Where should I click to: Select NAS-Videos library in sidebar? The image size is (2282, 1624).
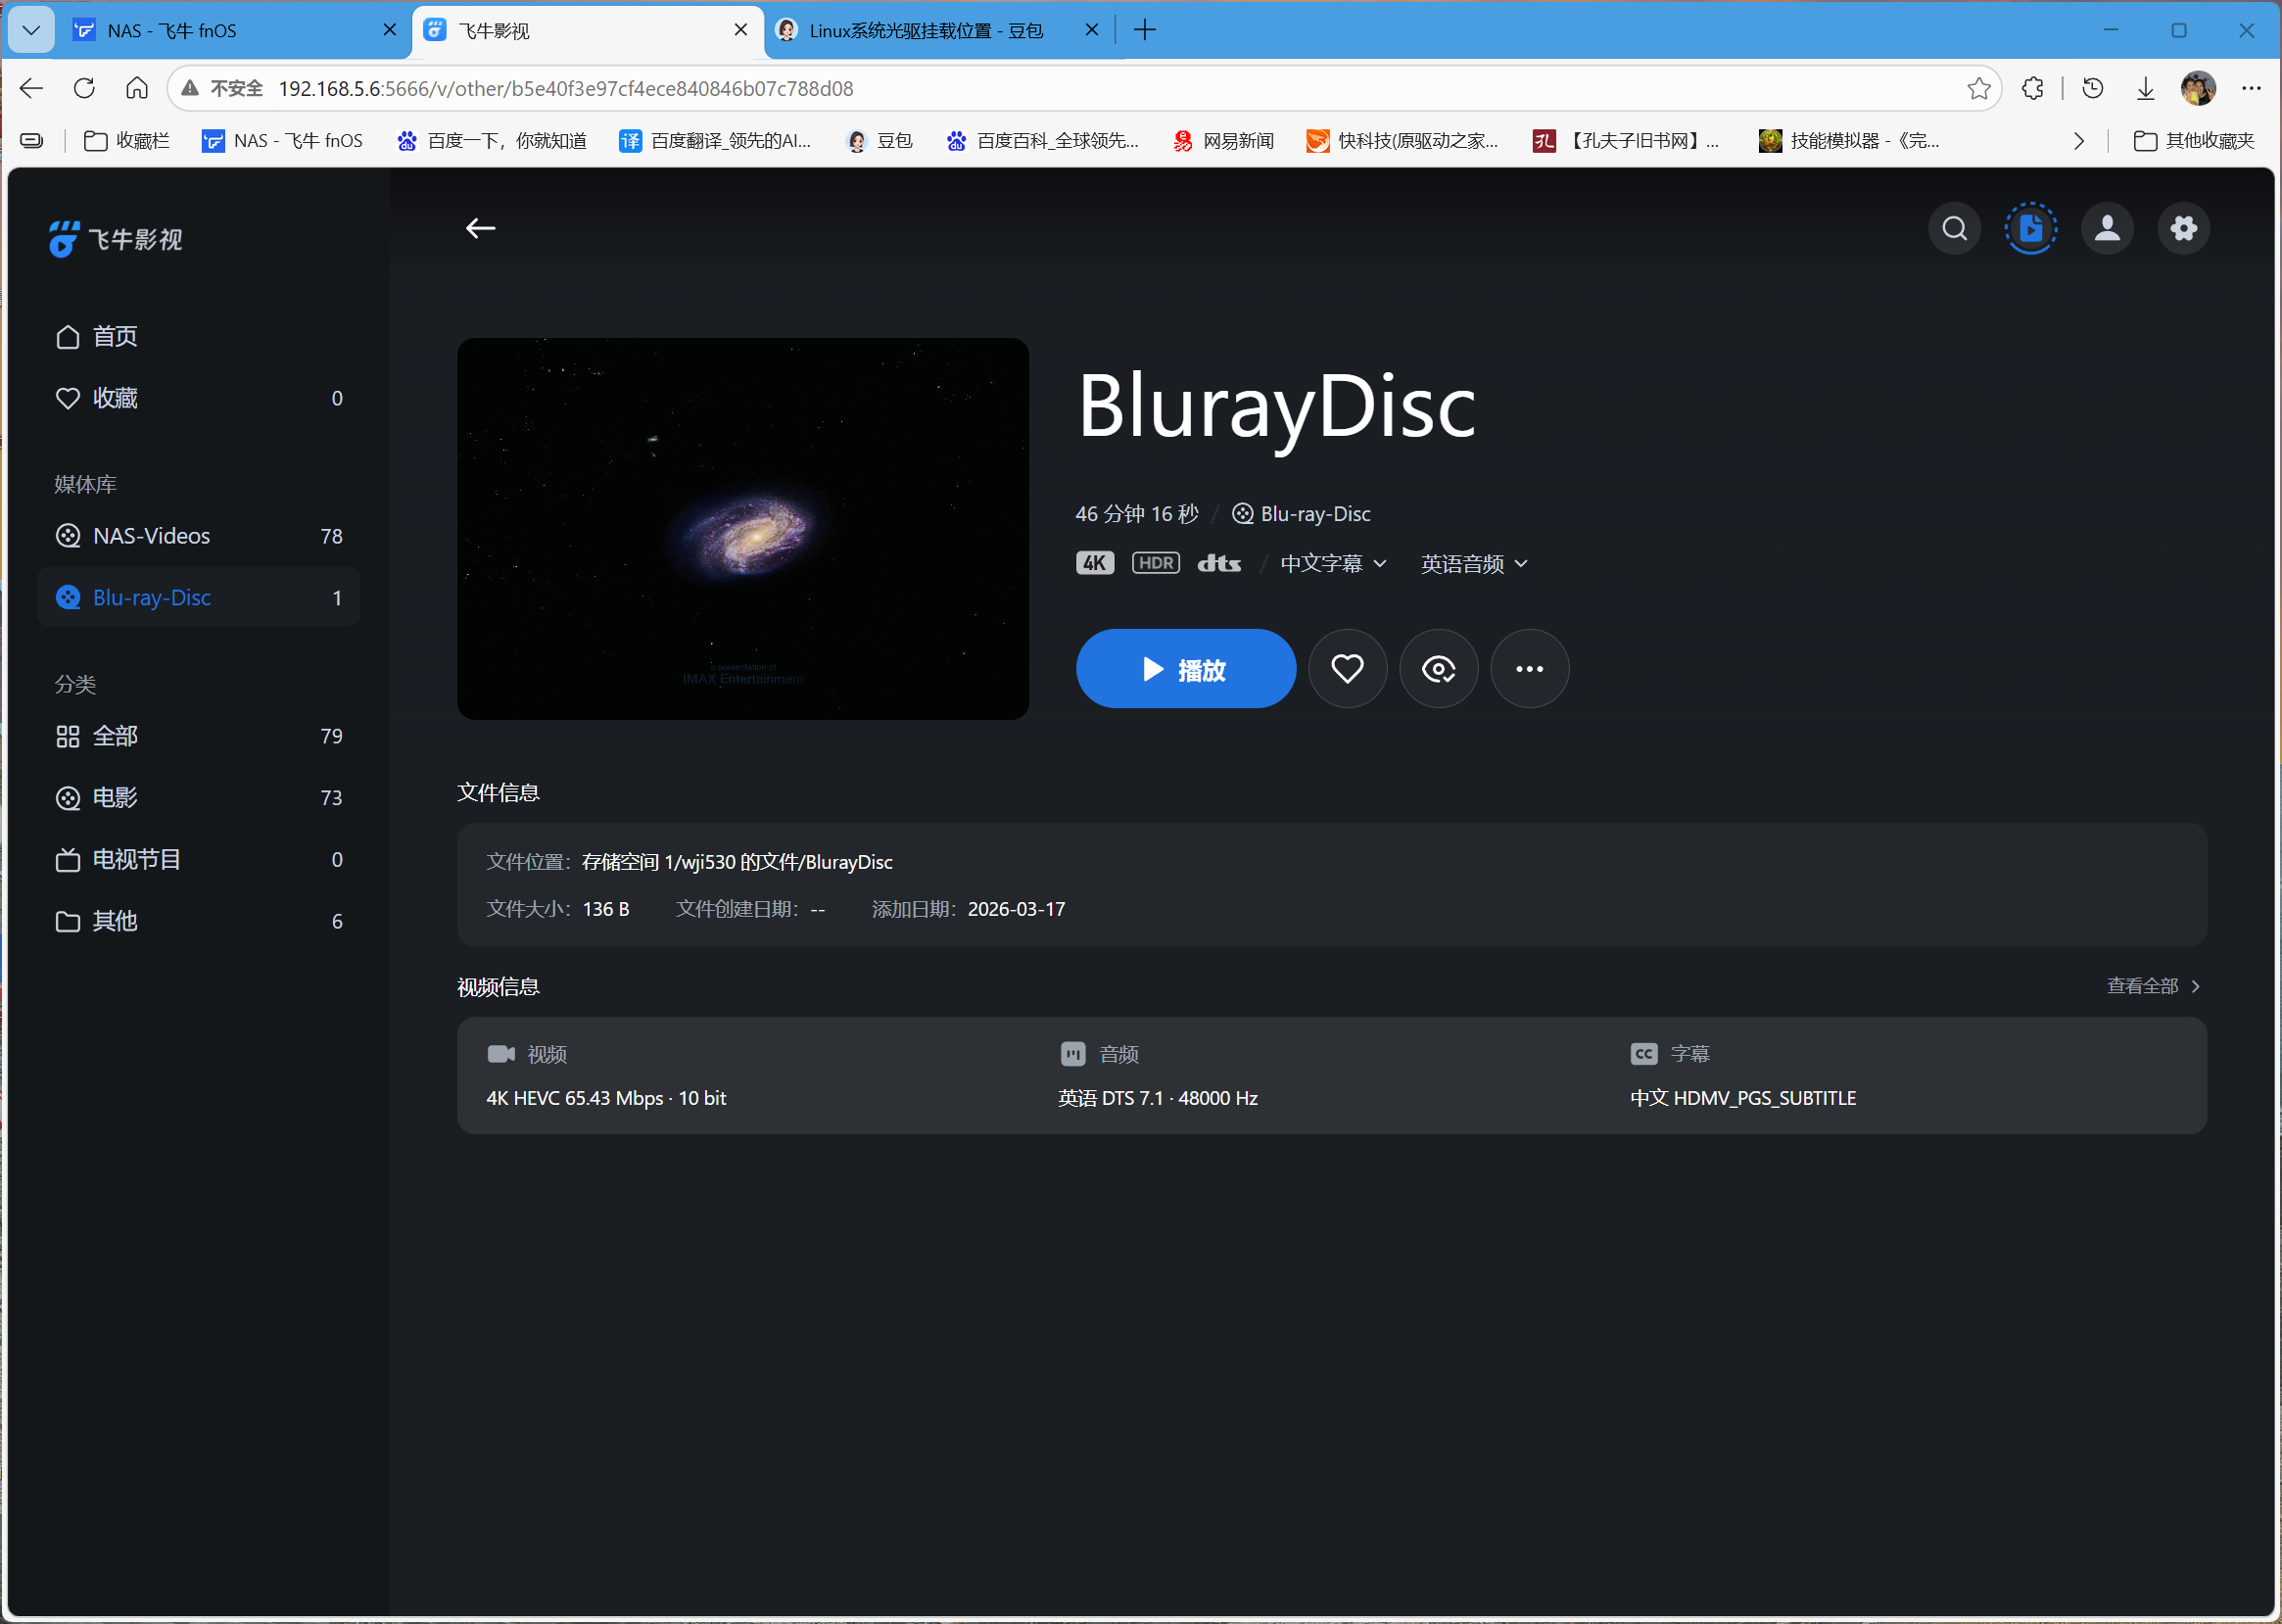pos(152,536)
